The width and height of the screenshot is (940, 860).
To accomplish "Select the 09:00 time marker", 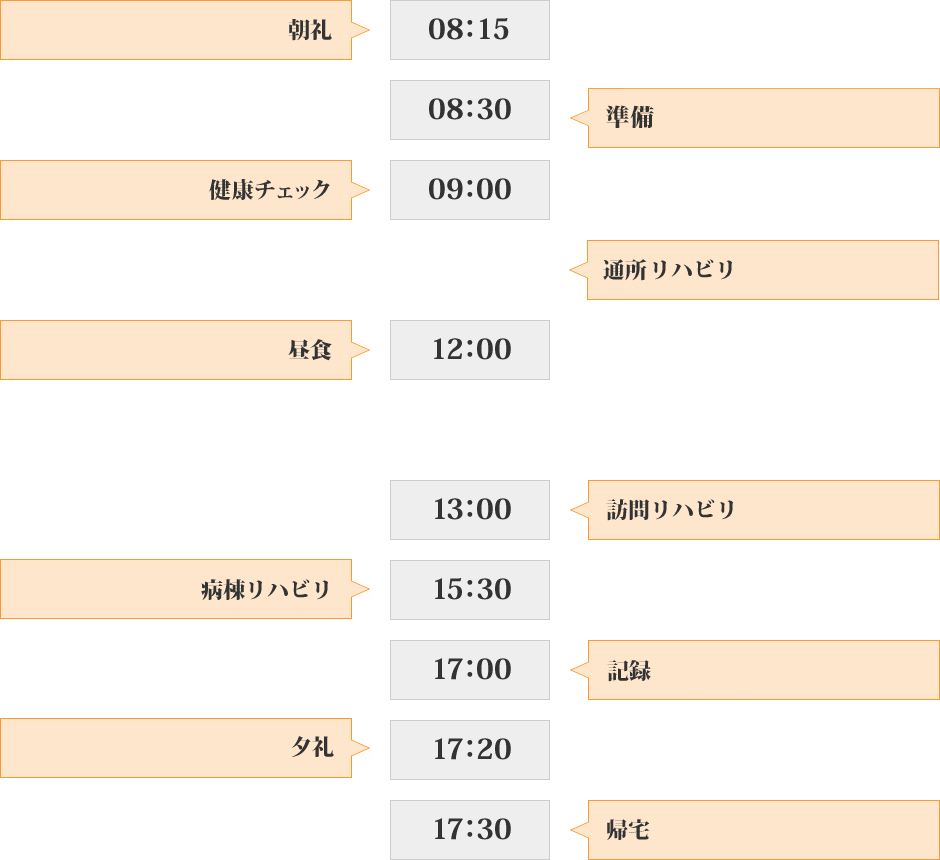I will (469, 190).
